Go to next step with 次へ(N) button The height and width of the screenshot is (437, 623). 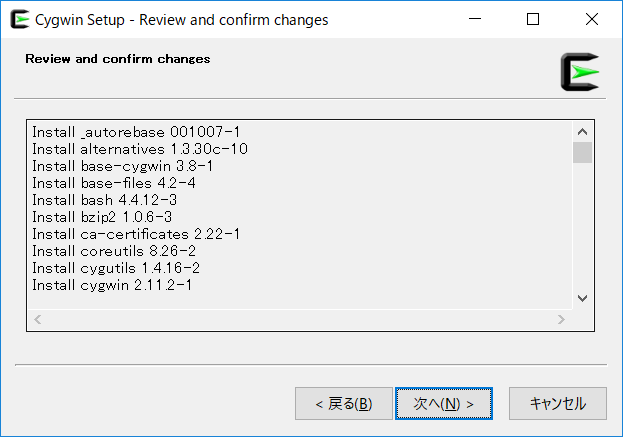click(x=444, y=404)
